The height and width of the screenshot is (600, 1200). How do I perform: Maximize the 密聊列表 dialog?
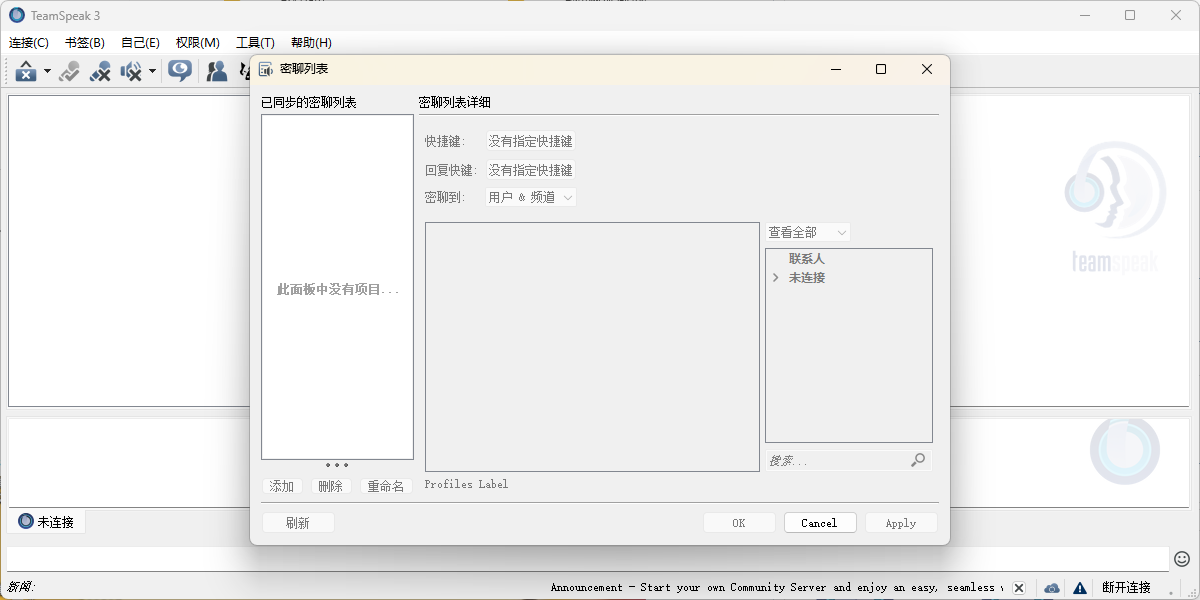[x=881, y=69]
